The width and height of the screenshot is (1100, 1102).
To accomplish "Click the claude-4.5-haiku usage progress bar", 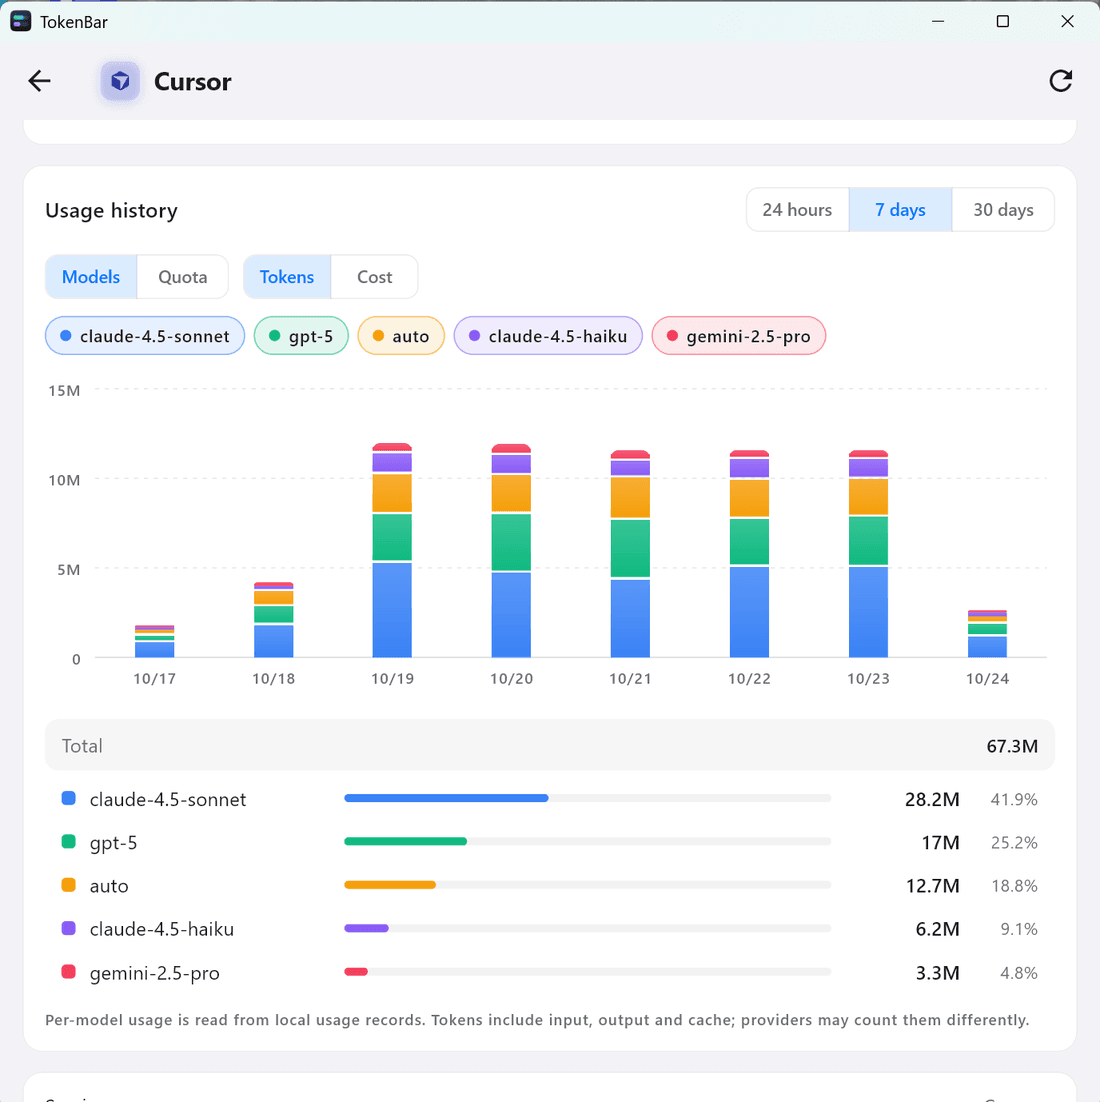I will tap(588, 928).
